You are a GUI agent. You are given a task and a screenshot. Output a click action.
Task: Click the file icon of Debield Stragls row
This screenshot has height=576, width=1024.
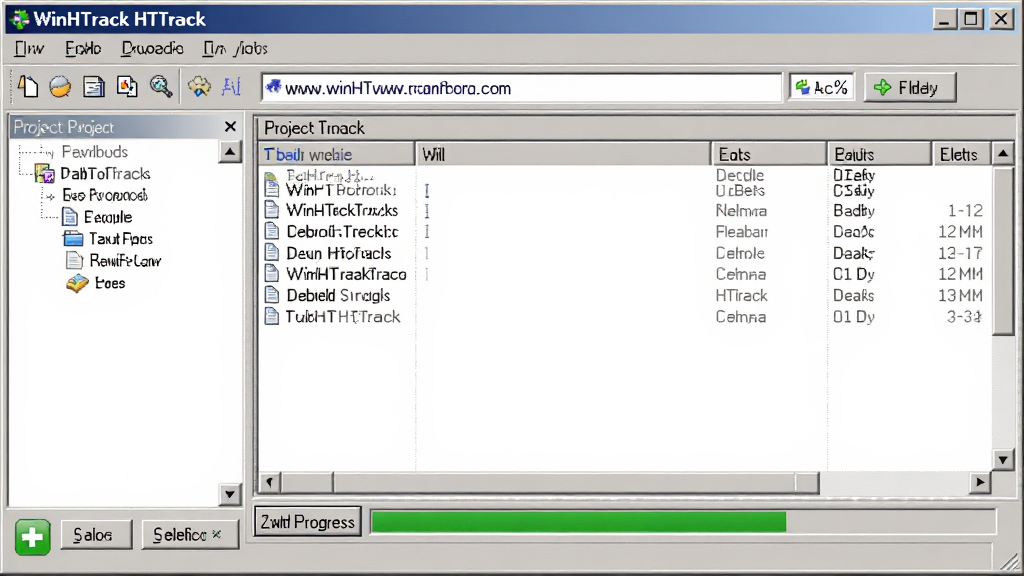coord(272,295)
